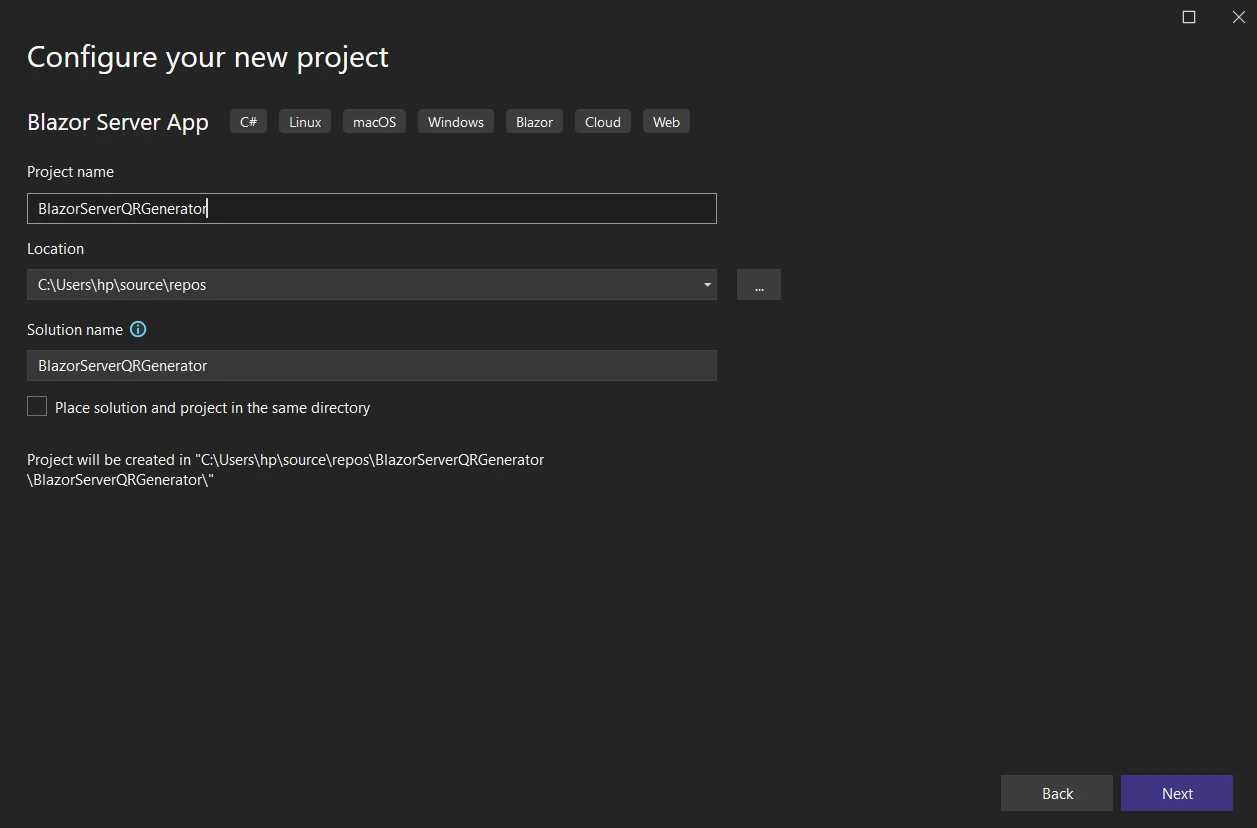Expand the Location dropdown arrow
Screen dimensions: 1257x828
(707, 285)
